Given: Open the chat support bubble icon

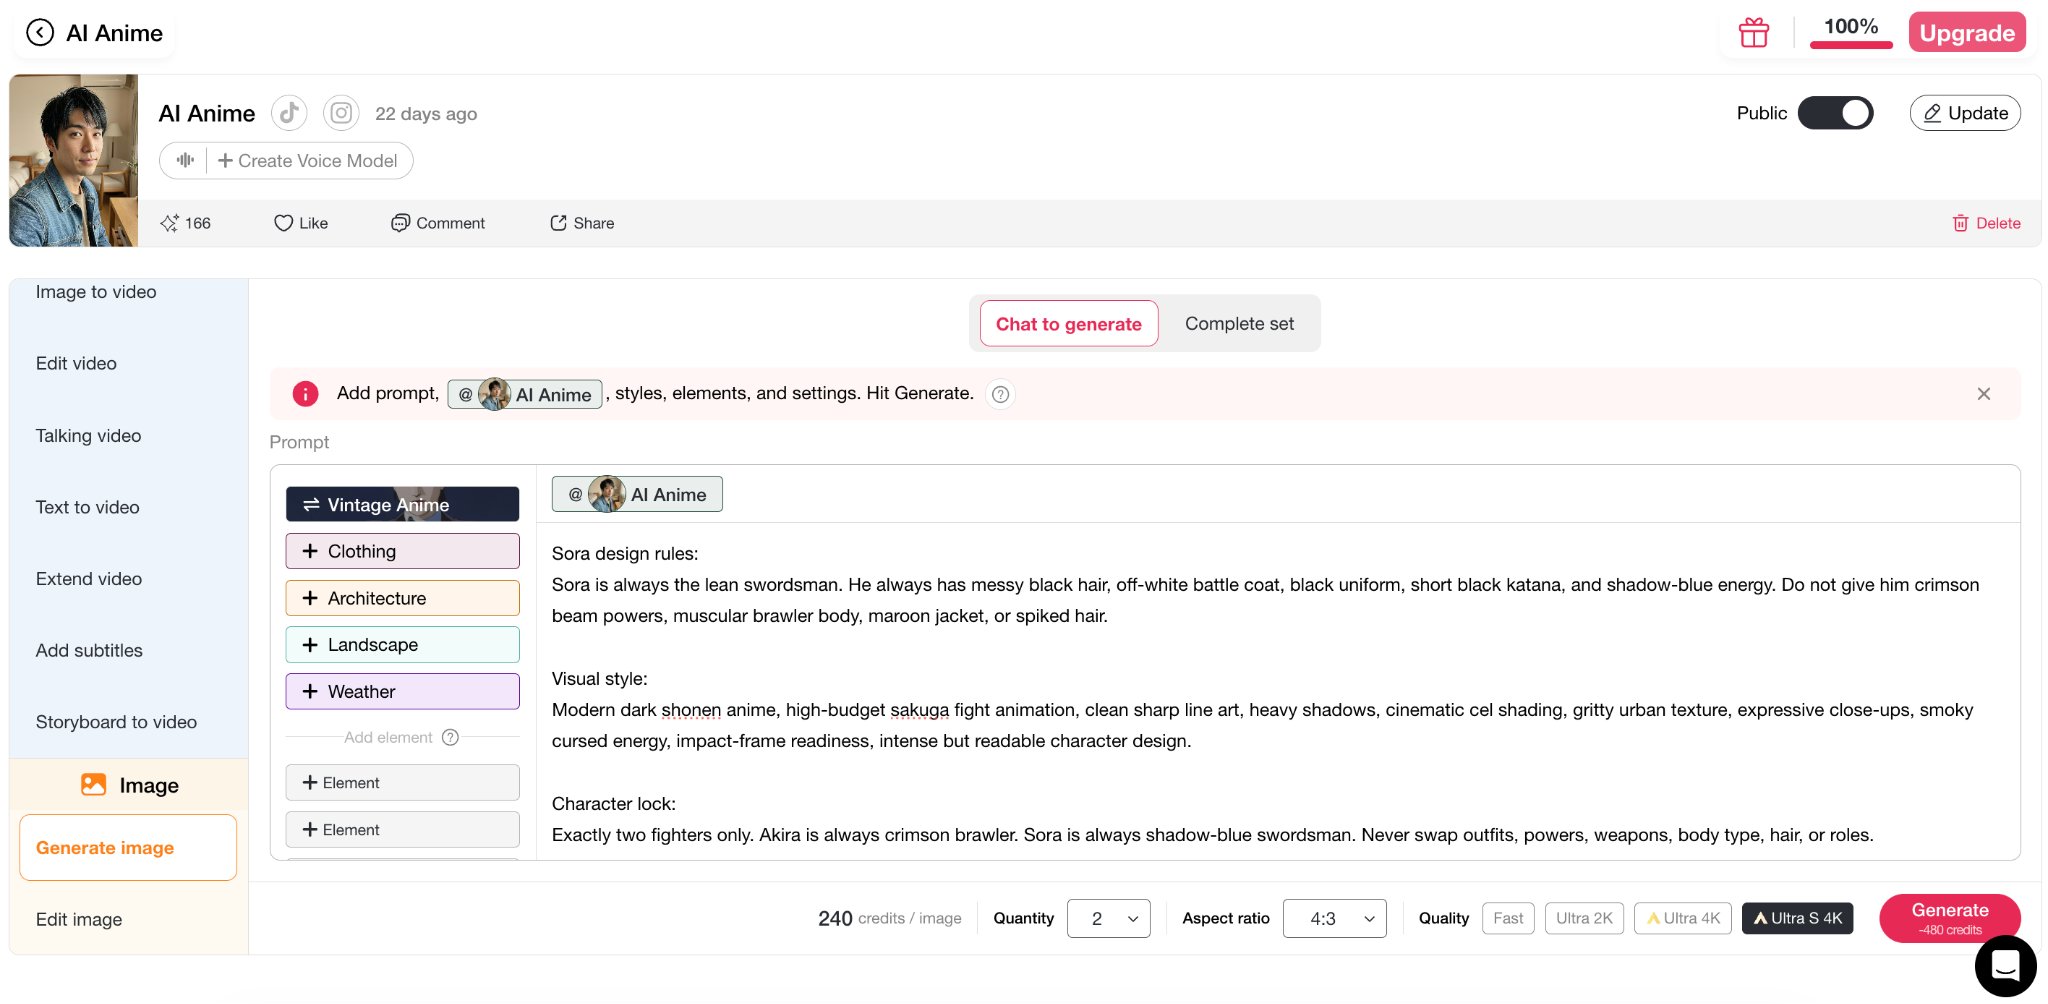Looking at the screenshot, I should (x=2005, y=966).
